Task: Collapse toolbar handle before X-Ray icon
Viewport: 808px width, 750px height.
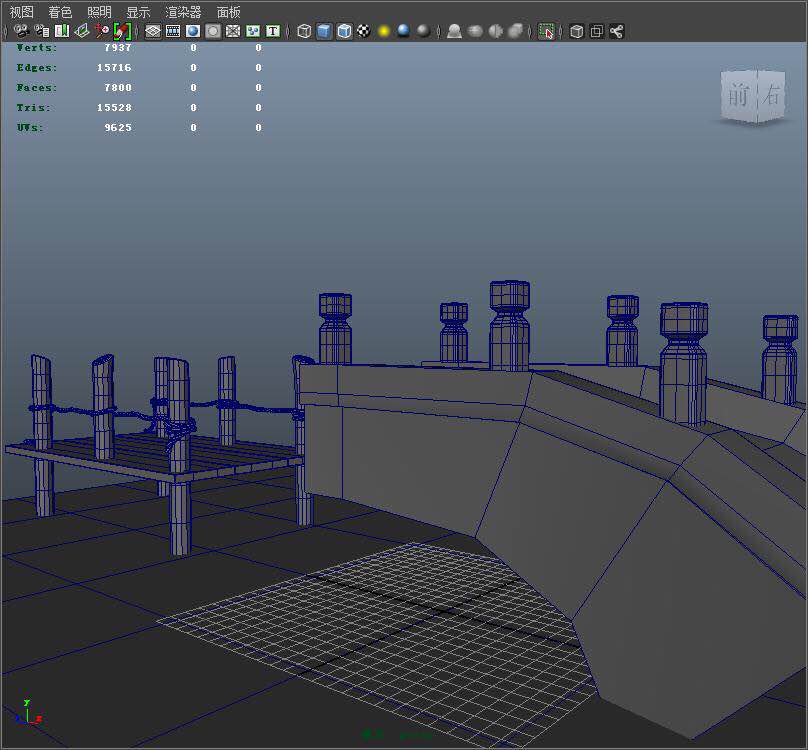Action: pos(561,31)
